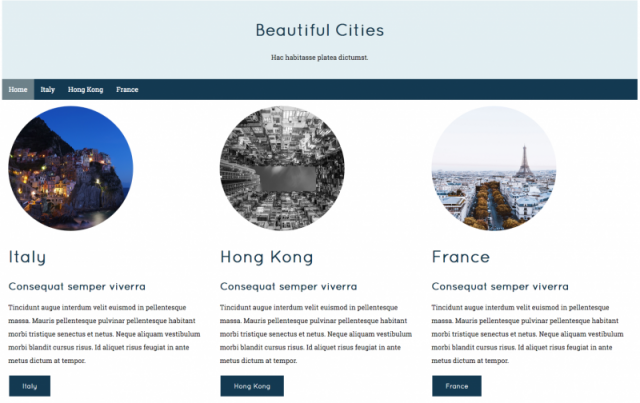Viewport: 640px width, 403px height.
Task: Click the black-and-white Hong Kong buildings image
Action: 282,168
